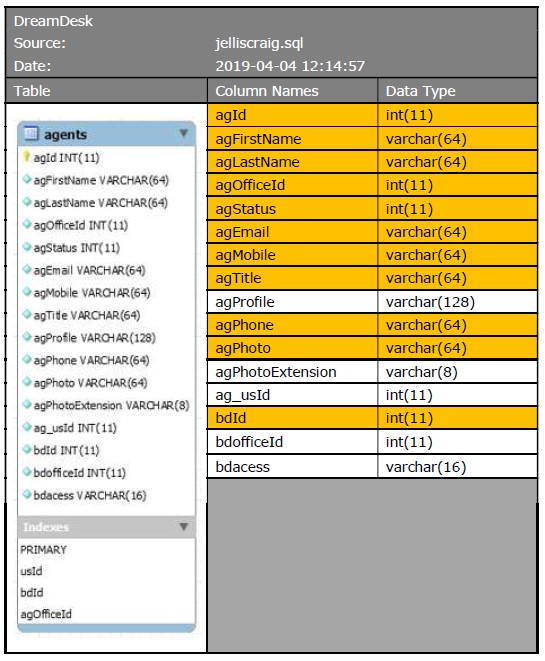
Task: Select the PRIMARY index entry
Action: [43, 550]
